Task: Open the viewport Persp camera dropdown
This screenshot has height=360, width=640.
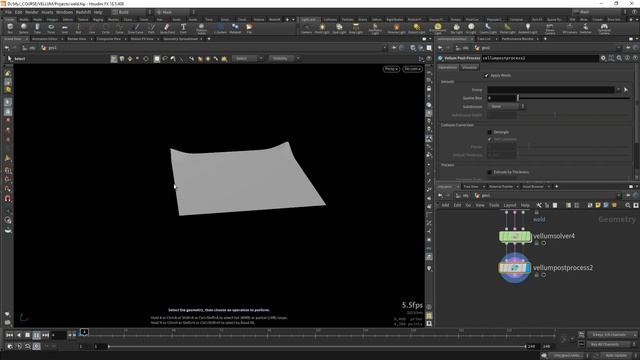Action: 391,69
